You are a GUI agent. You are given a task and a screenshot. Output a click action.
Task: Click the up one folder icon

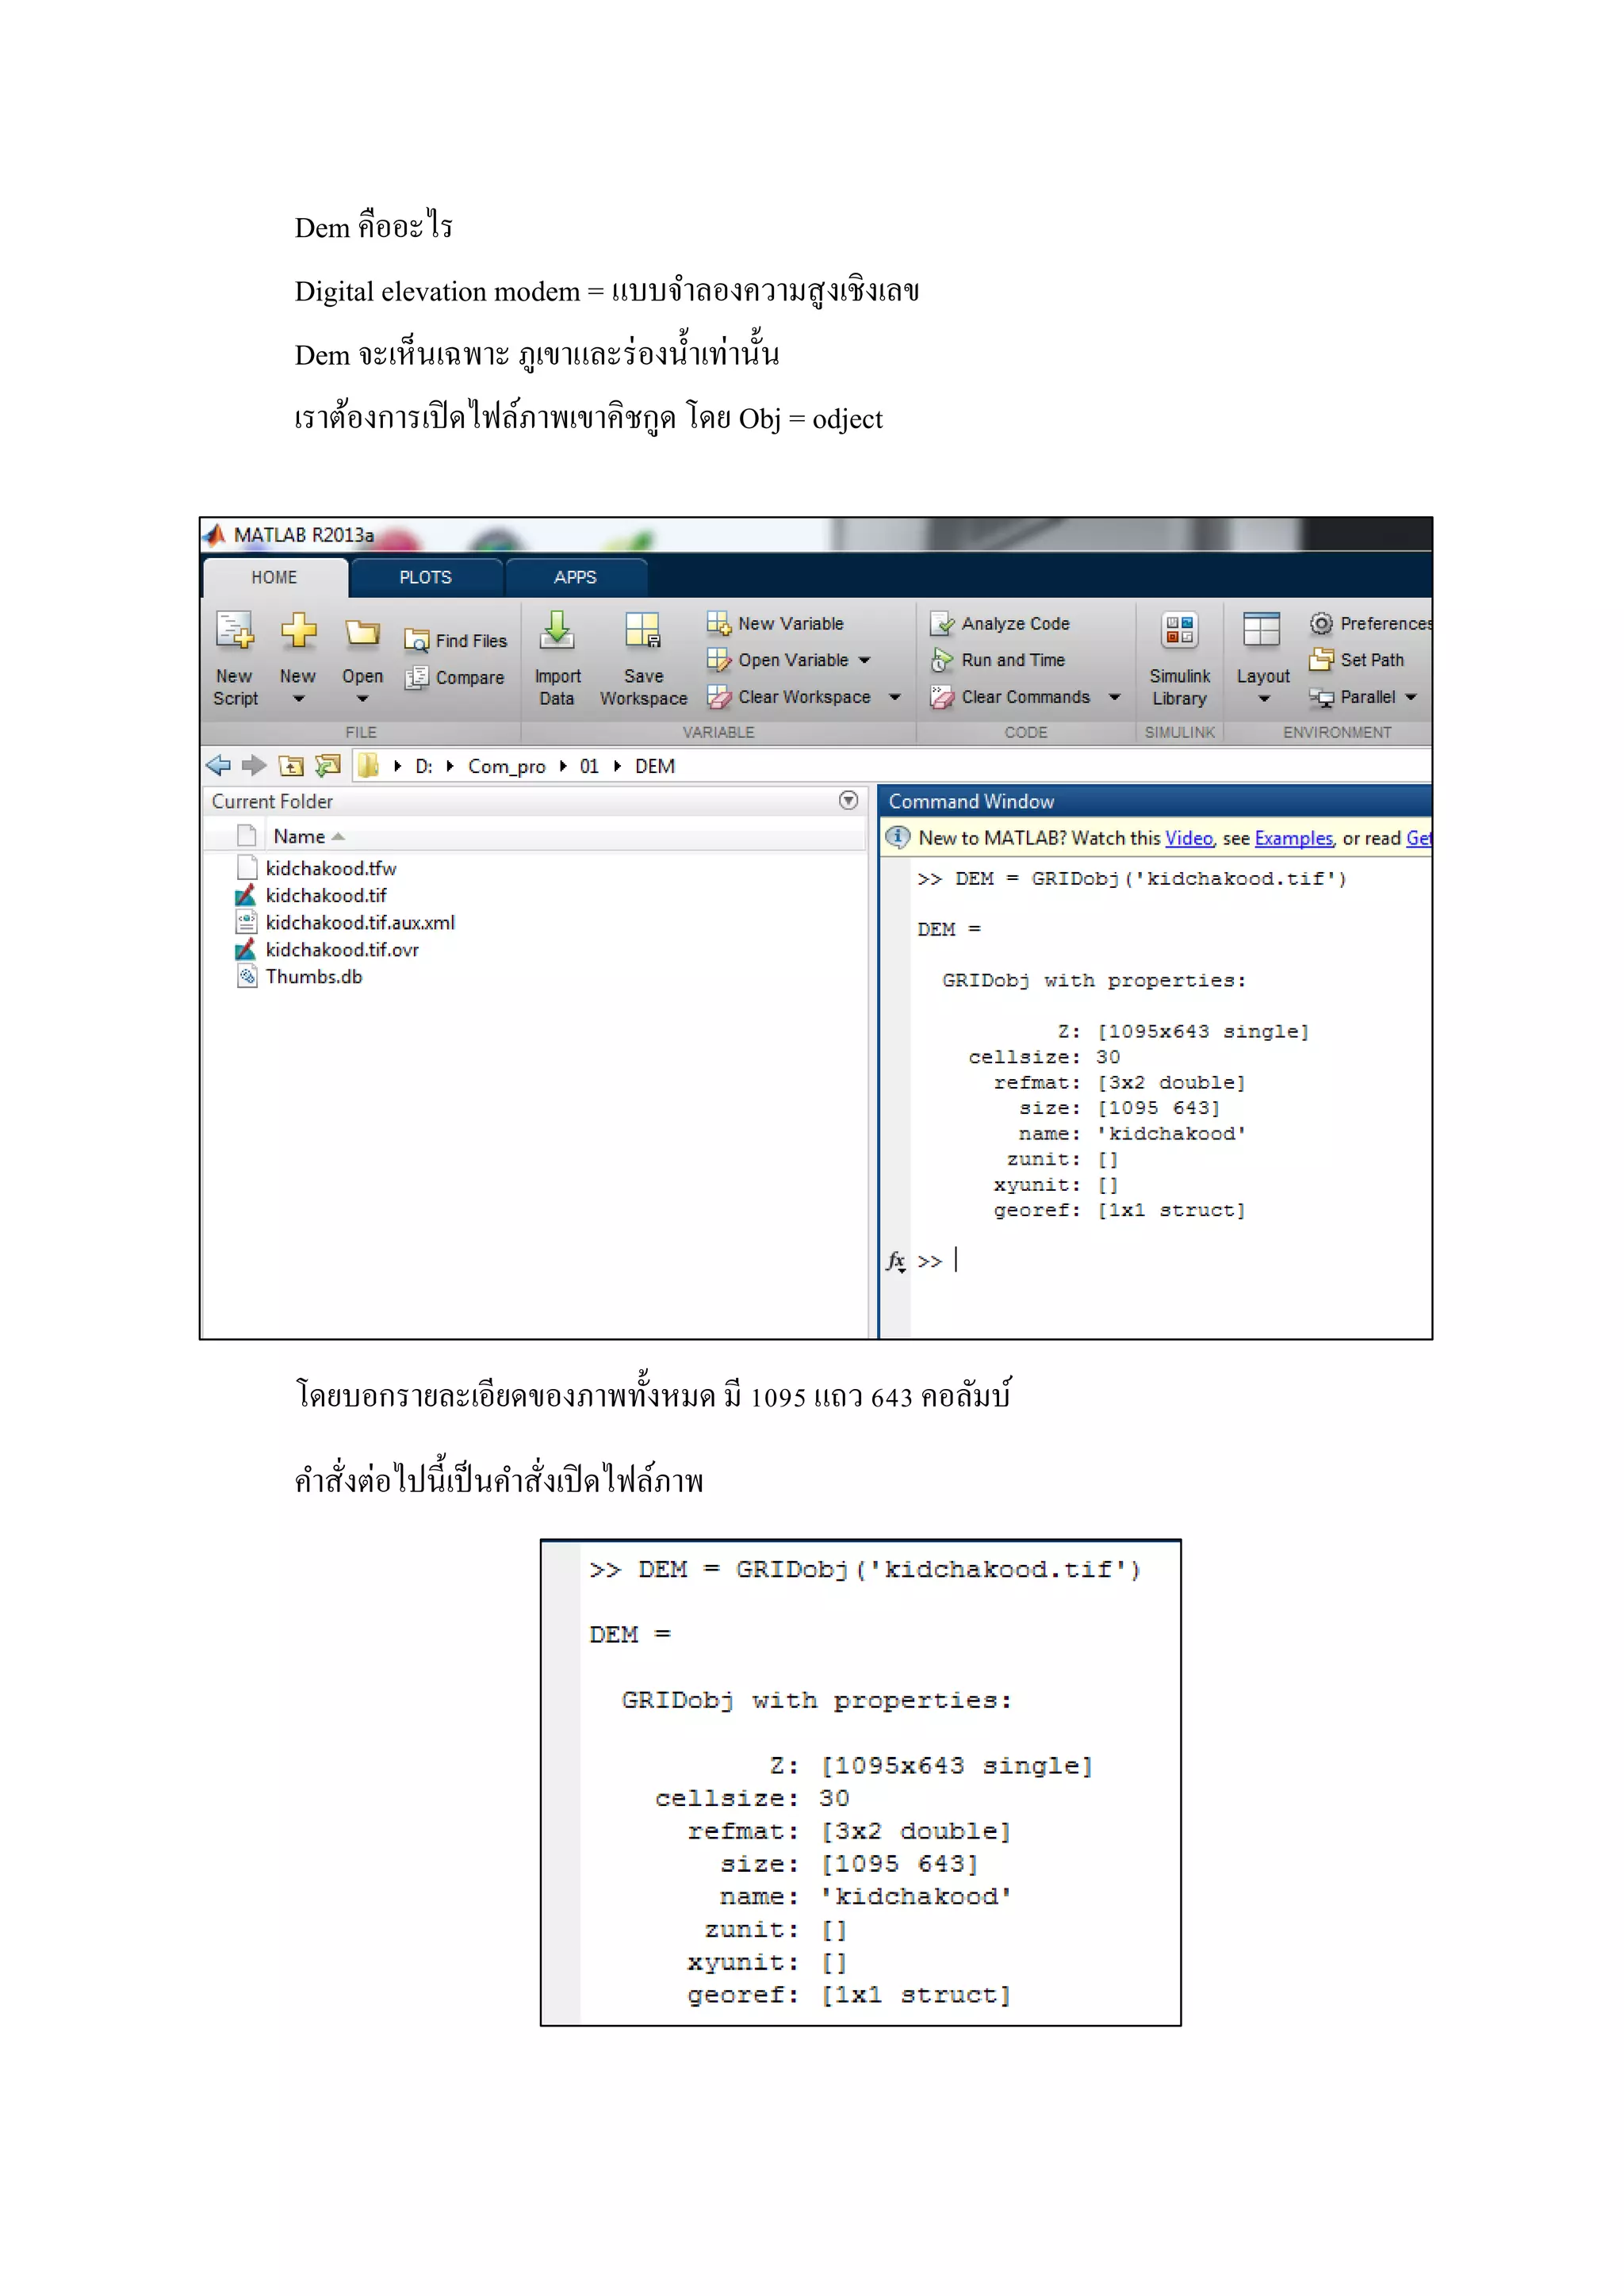291,766
